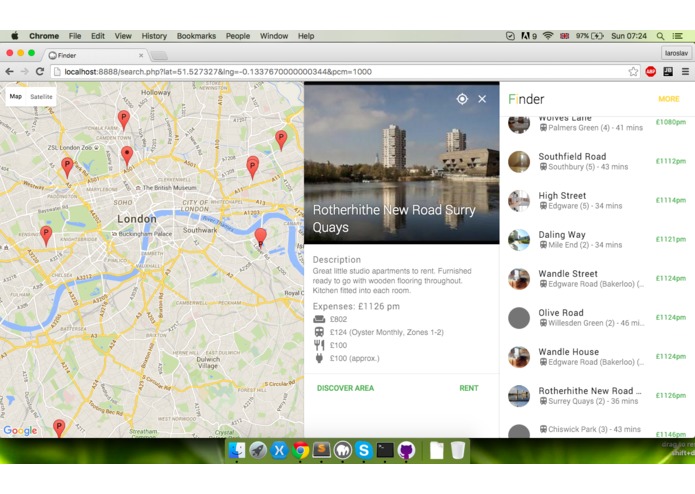Click the Wi-Fi status icon
Viewport: 695px width, 494px height.
click(548, 36)
